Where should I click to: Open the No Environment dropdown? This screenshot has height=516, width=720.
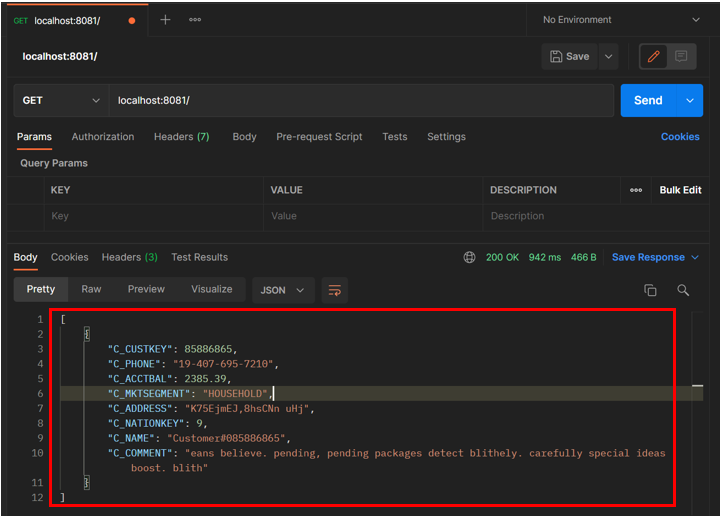[x=620, y=20]
